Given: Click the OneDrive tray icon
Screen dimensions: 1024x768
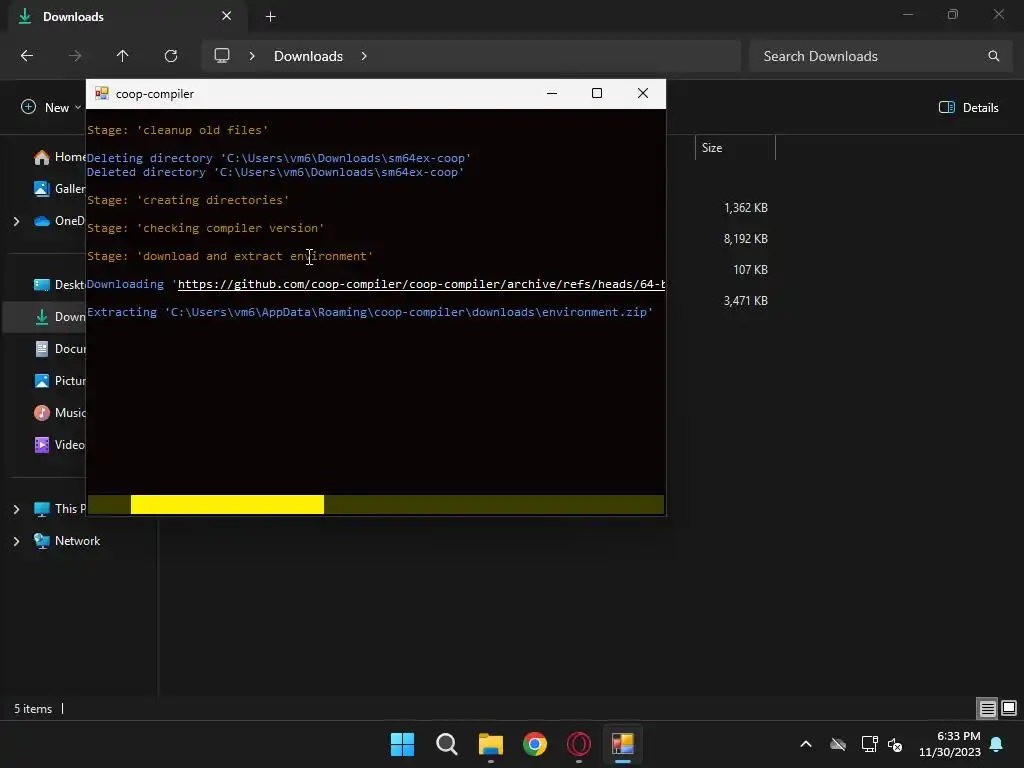Looking at the screenshot, I should (x=838, y=744).
